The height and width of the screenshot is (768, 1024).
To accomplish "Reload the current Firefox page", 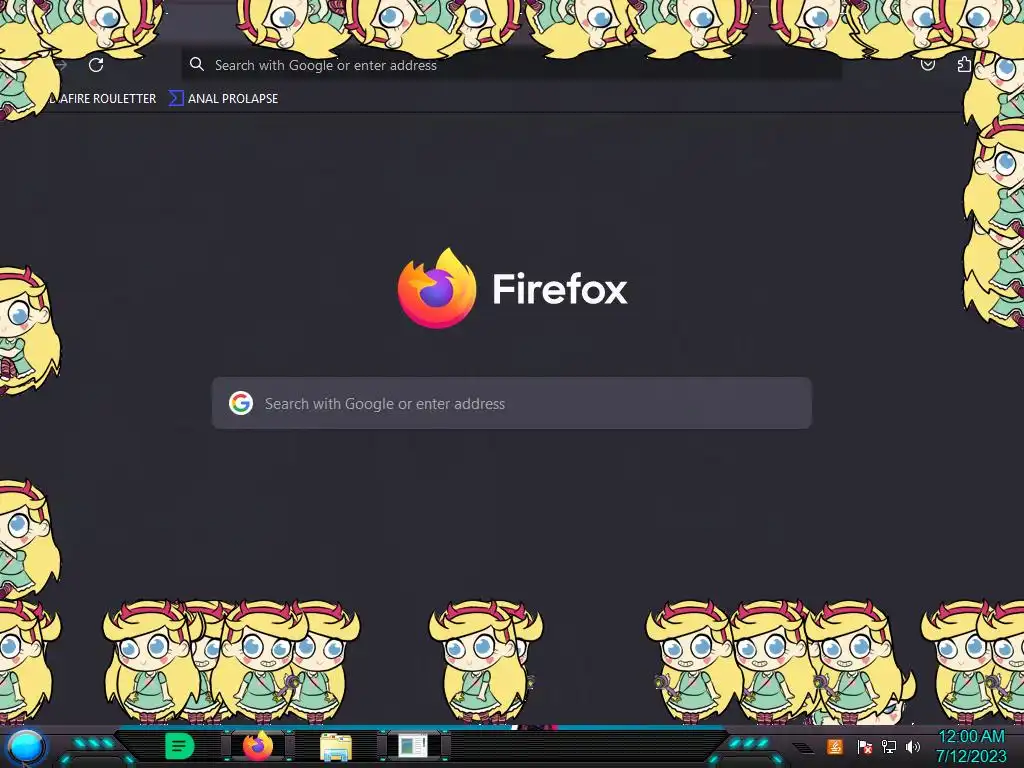I will (96, 65).
